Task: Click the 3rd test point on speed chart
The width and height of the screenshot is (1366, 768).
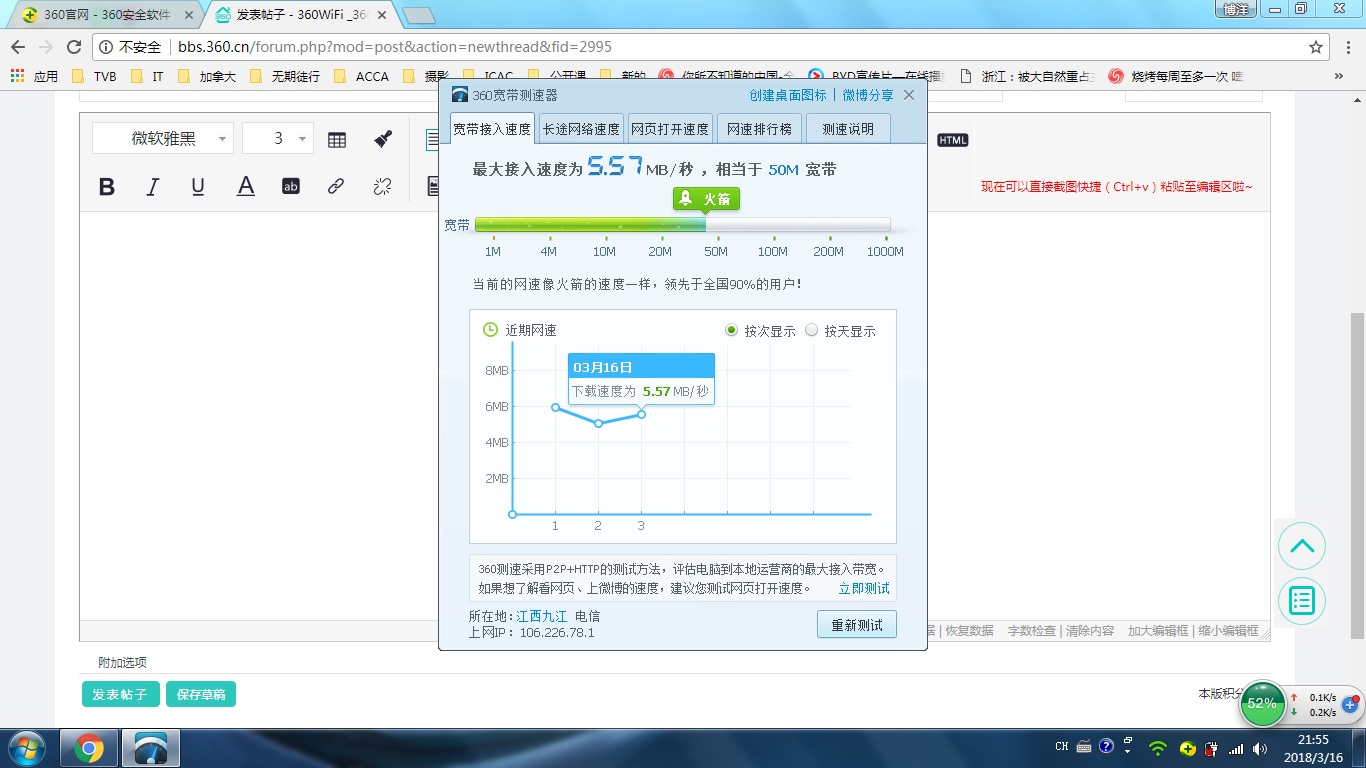Action: tap(641, 414)
